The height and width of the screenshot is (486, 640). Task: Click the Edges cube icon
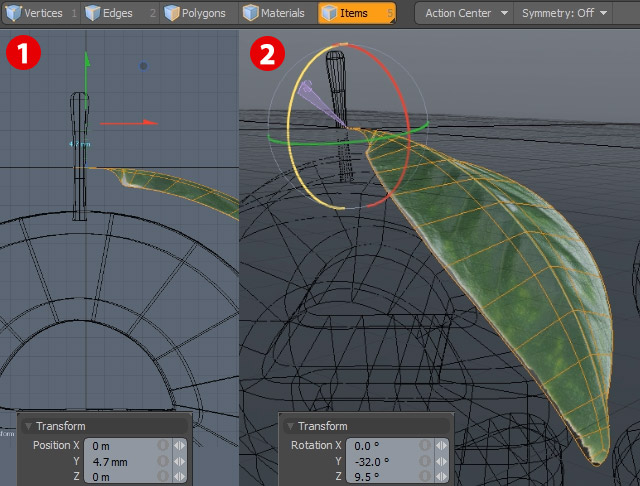click(93, 13)
